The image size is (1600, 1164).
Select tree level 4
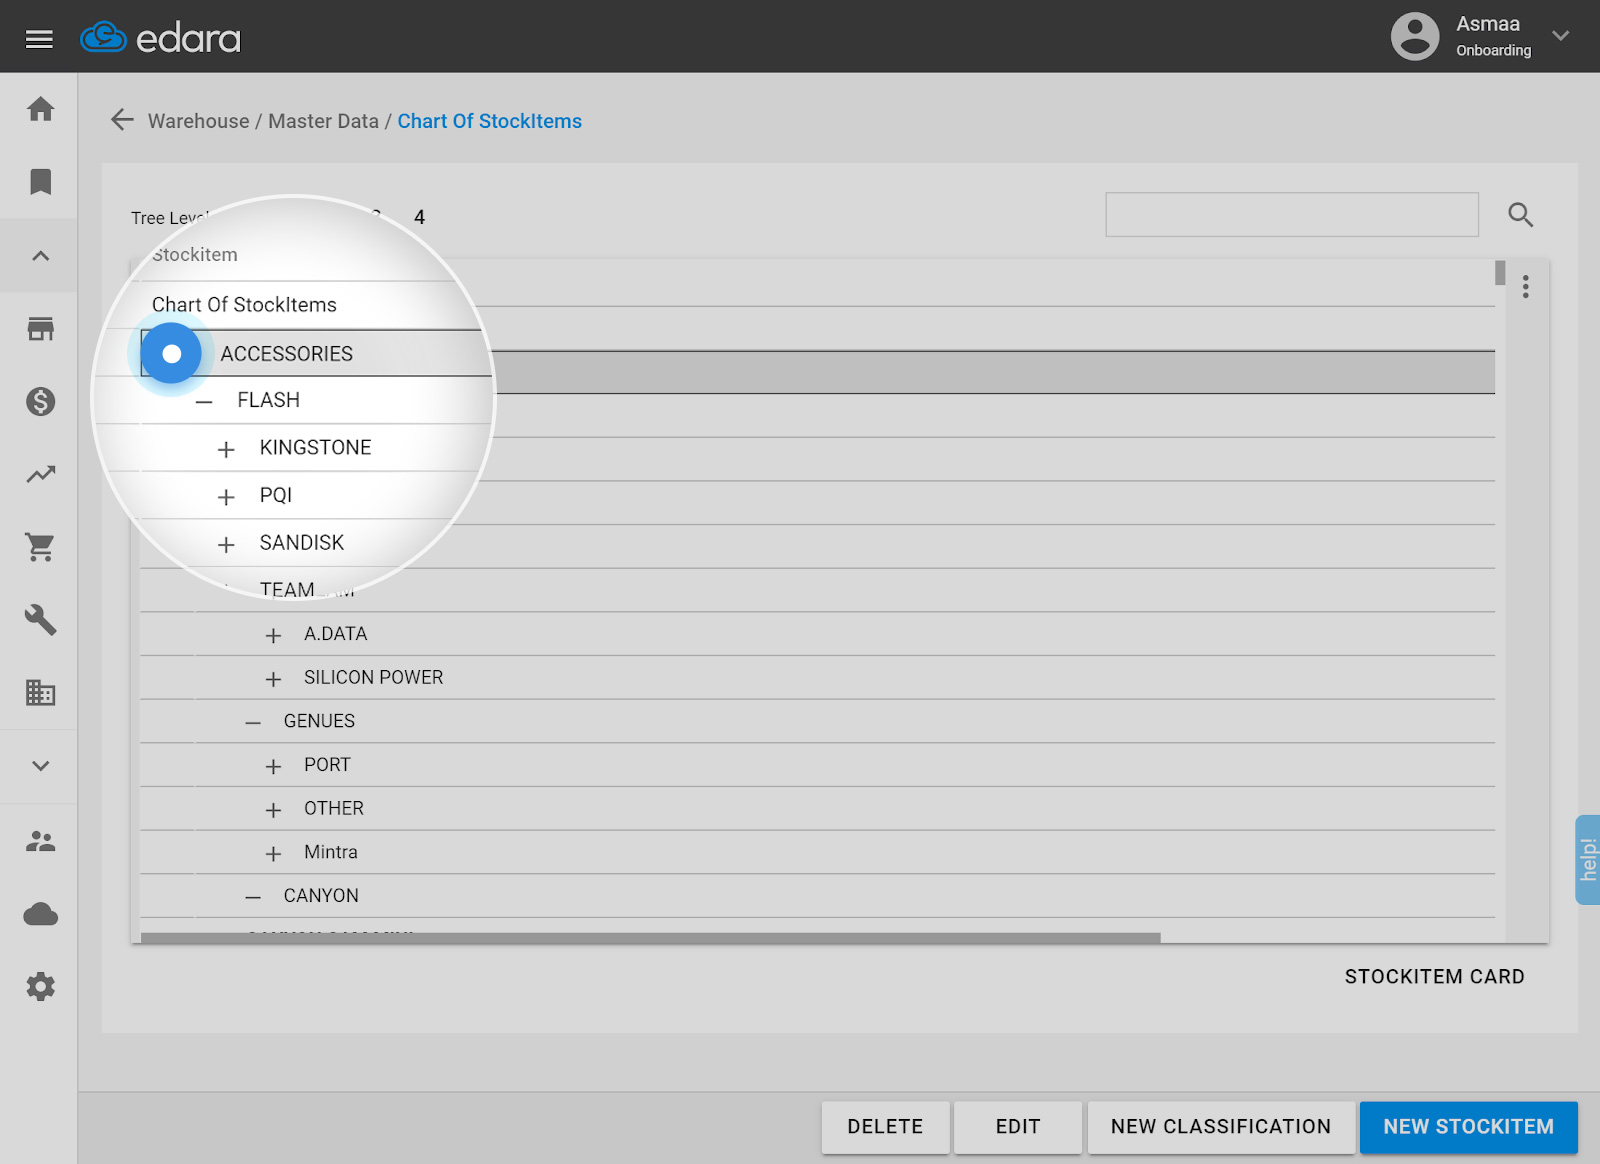pyautogui.click(x=419, y=217)
